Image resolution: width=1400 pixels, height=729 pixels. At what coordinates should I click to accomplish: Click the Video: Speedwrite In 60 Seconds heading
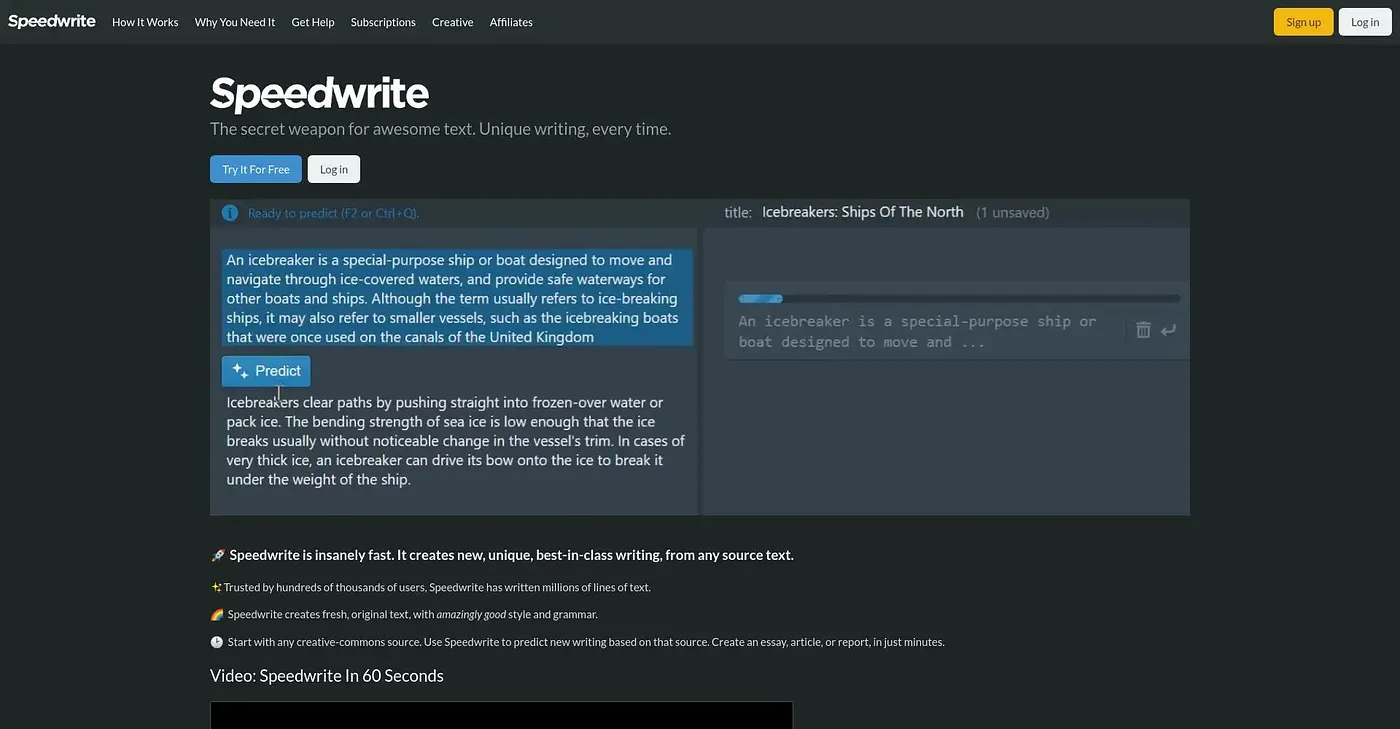pyautogui.click(x=327, y=676)
